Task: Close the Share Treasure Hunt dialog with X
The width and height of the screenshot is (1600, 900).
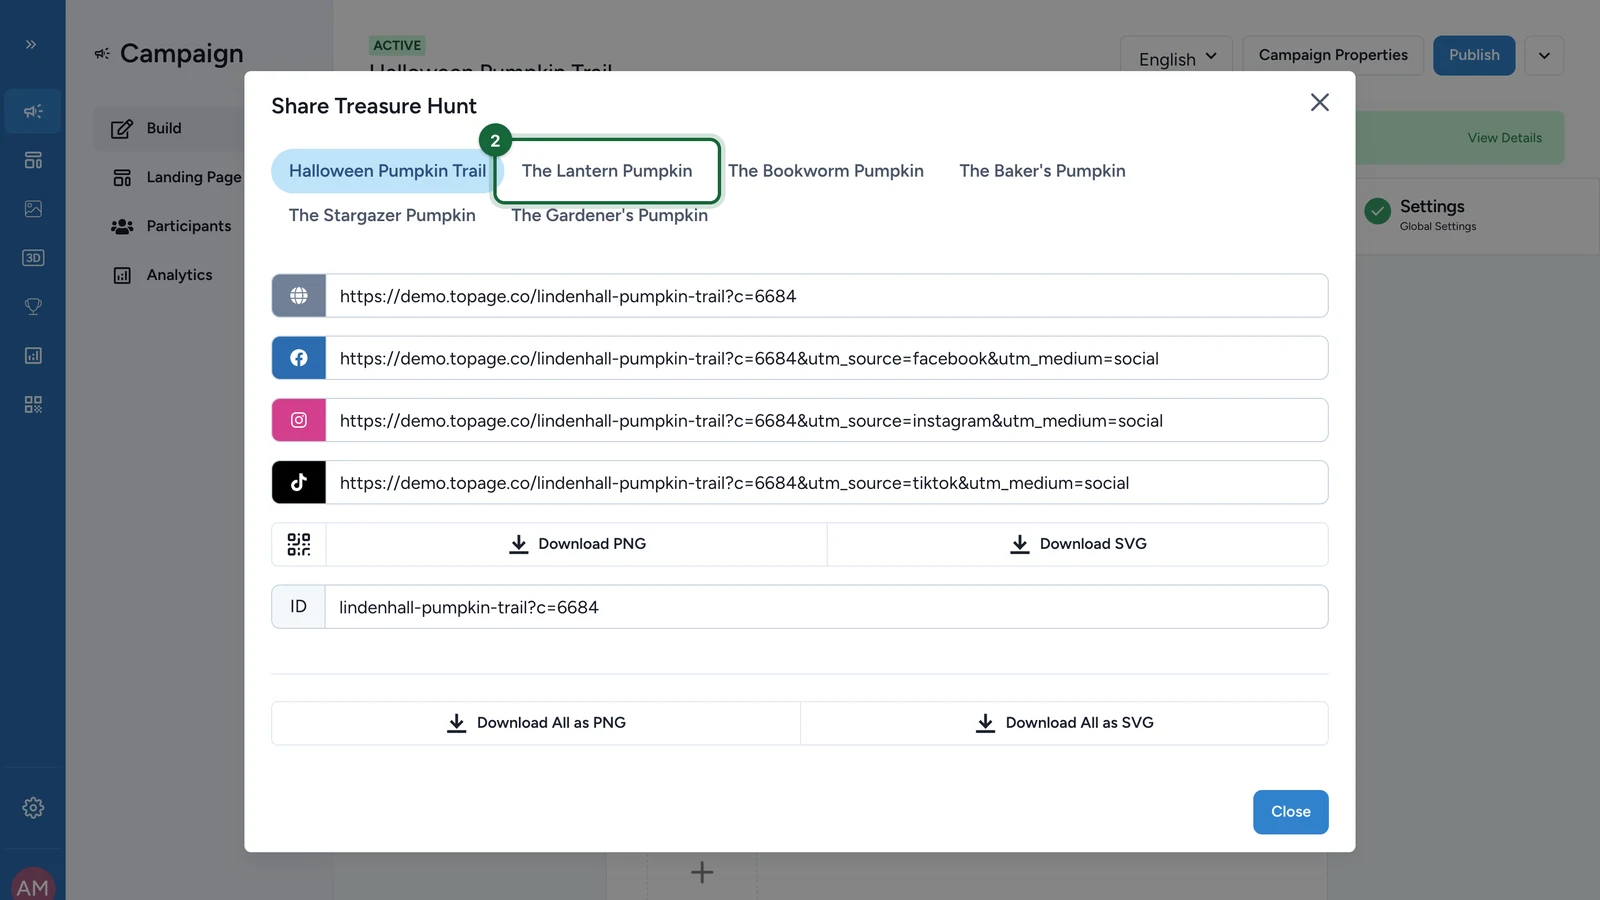Action: tap(1320, 102)
